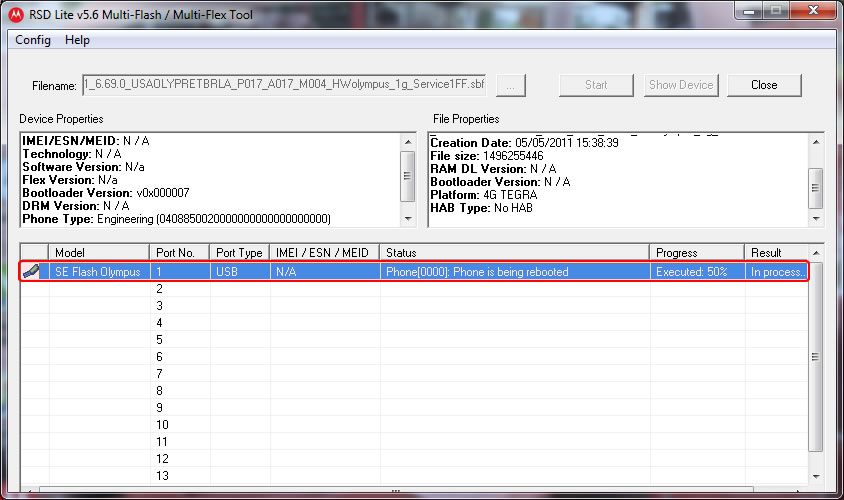Click the Creation Date line in File Properties
The width and height of the screenshot is (844, 500).
click(x=524, y=143)
